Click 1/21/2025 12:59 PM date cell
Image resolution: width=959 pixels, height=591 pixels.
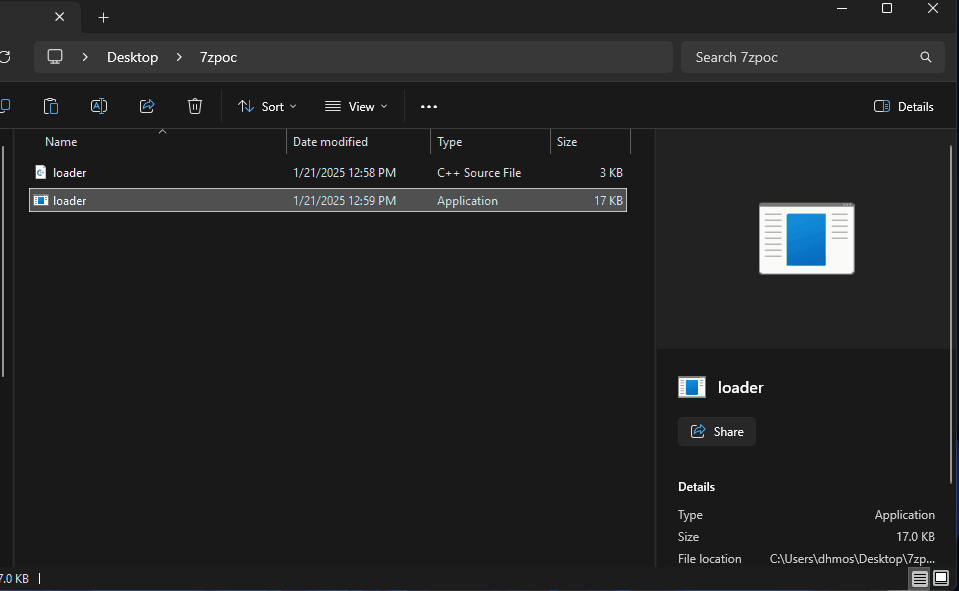(344, 200)
